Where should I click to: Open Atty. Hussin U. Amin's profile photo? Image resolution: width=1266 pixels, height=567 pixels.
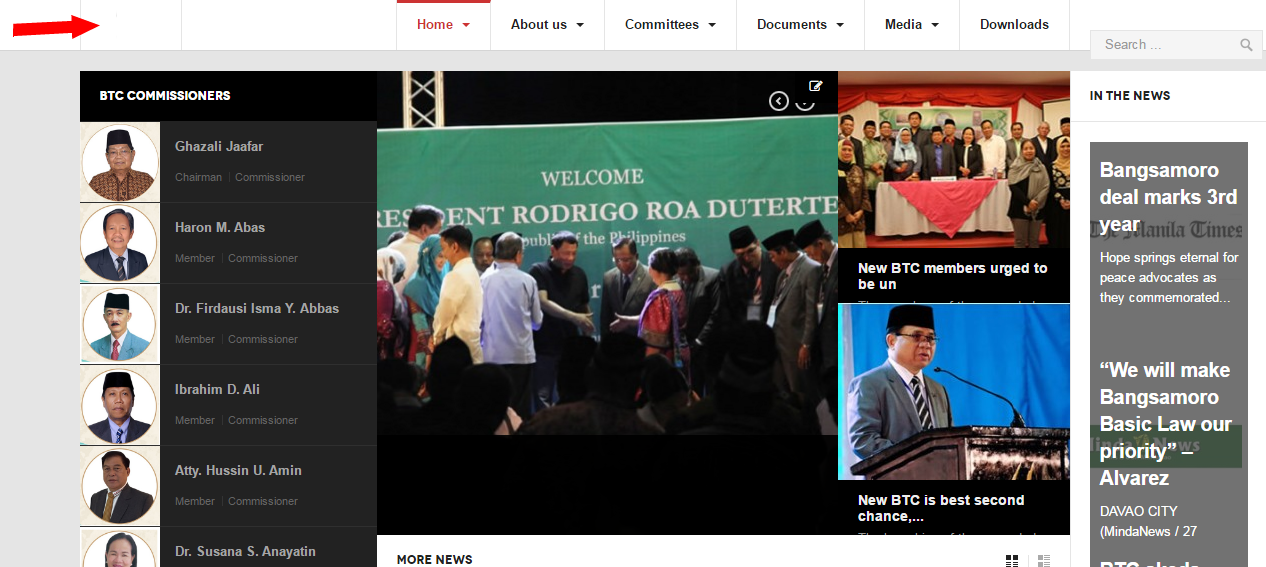click(120, 486)
